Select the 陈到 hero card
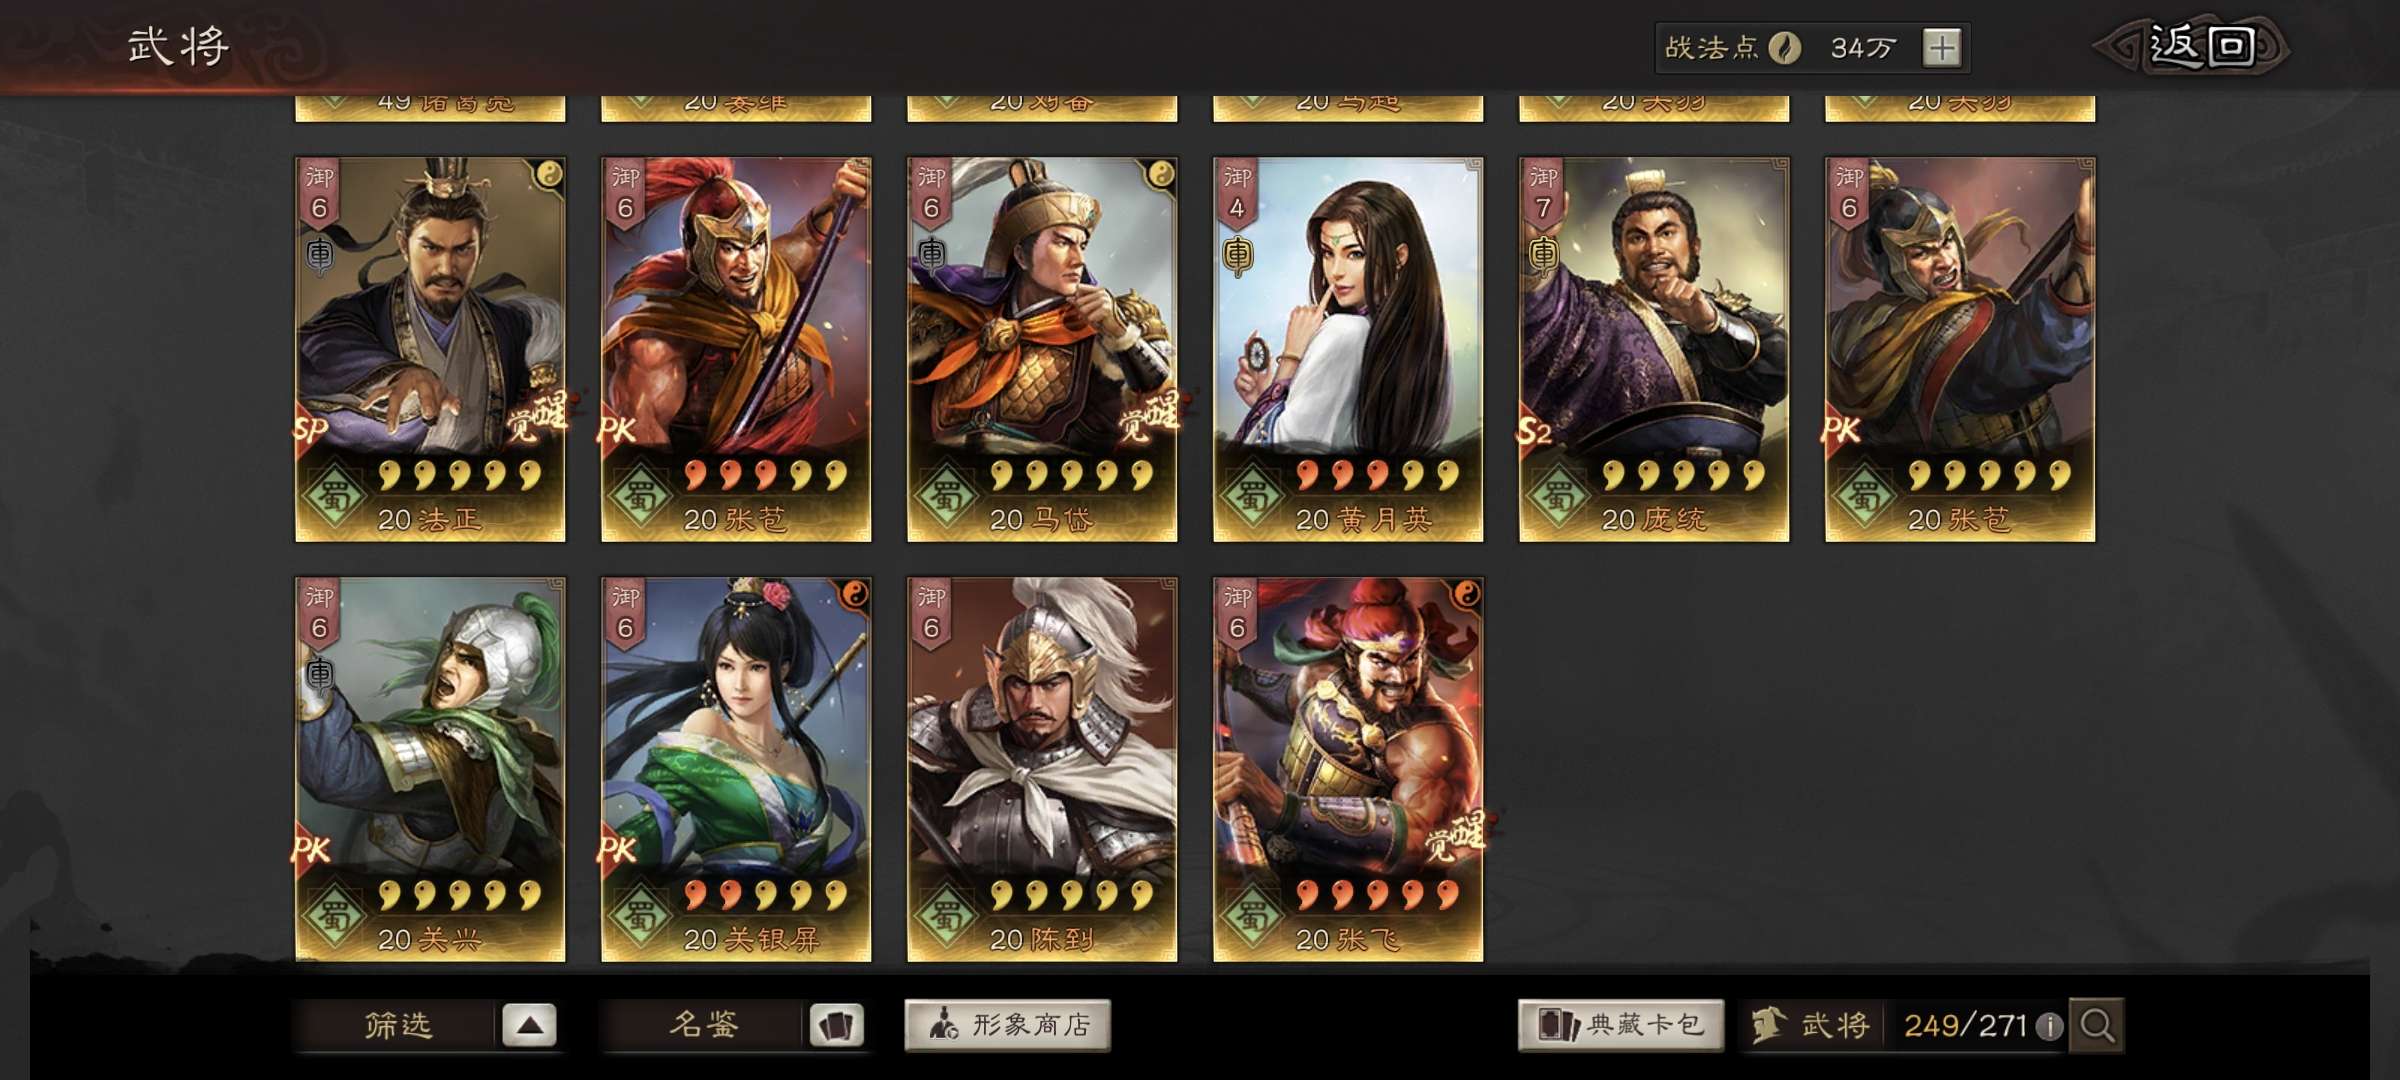2400x1080 pixels. click(x=1042, y=769)
